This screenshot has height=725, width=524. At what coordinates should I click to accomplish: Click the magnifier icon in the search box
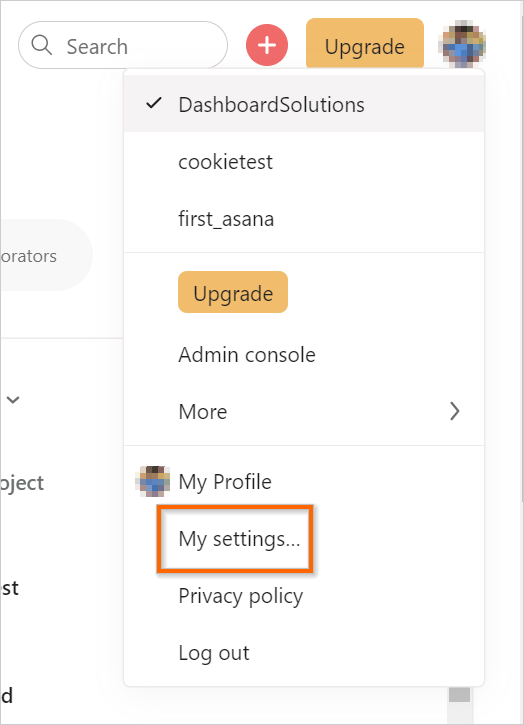(x=42, y=45)
